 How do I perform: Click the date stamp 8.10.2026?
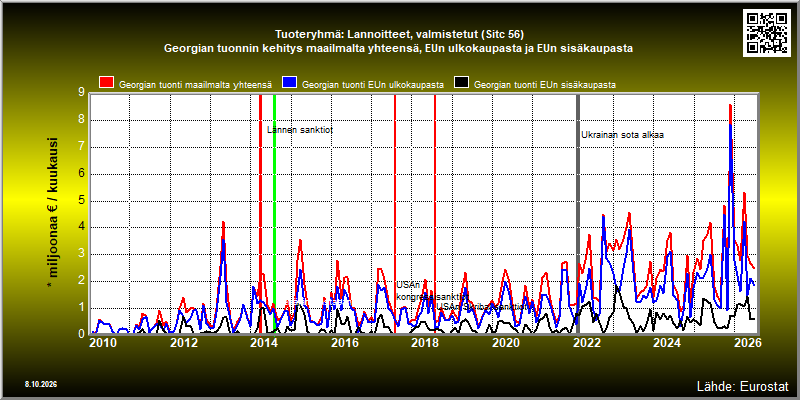(x=40, y=384)
